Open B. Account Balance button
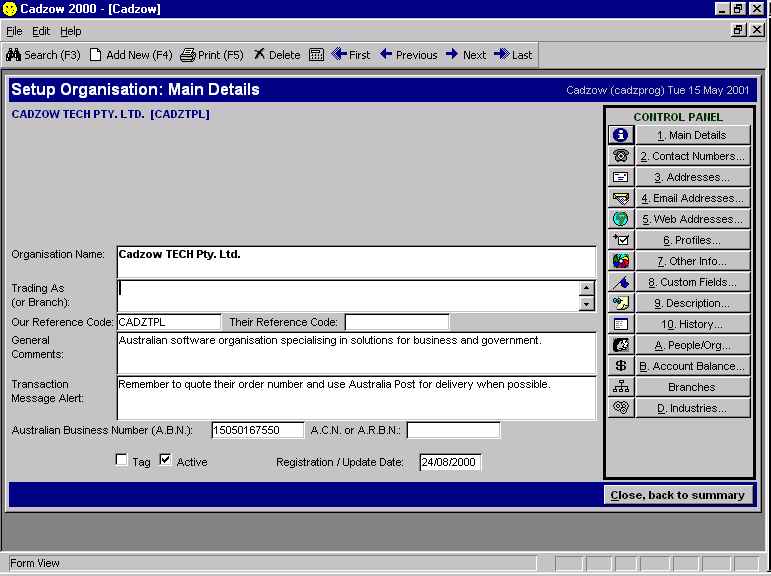Viewport: 771px width, 576px height. click(x=692, y=366)
